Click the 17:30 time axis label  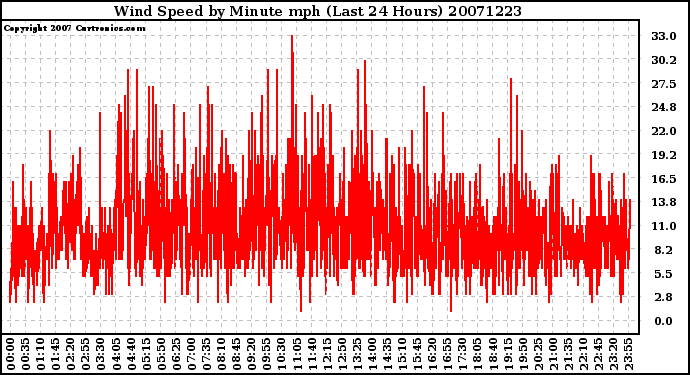[462, 354]
